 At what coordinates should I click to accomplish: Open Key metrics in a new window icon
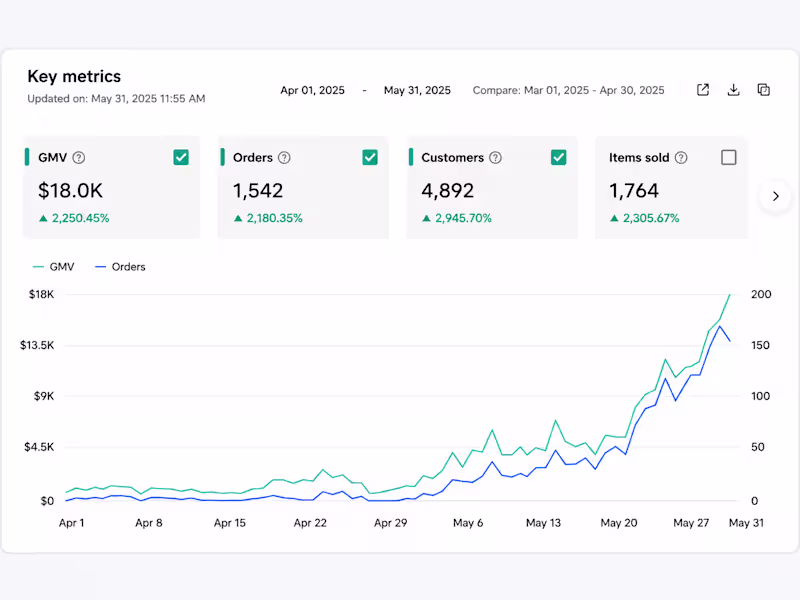(x=703, y=90)
